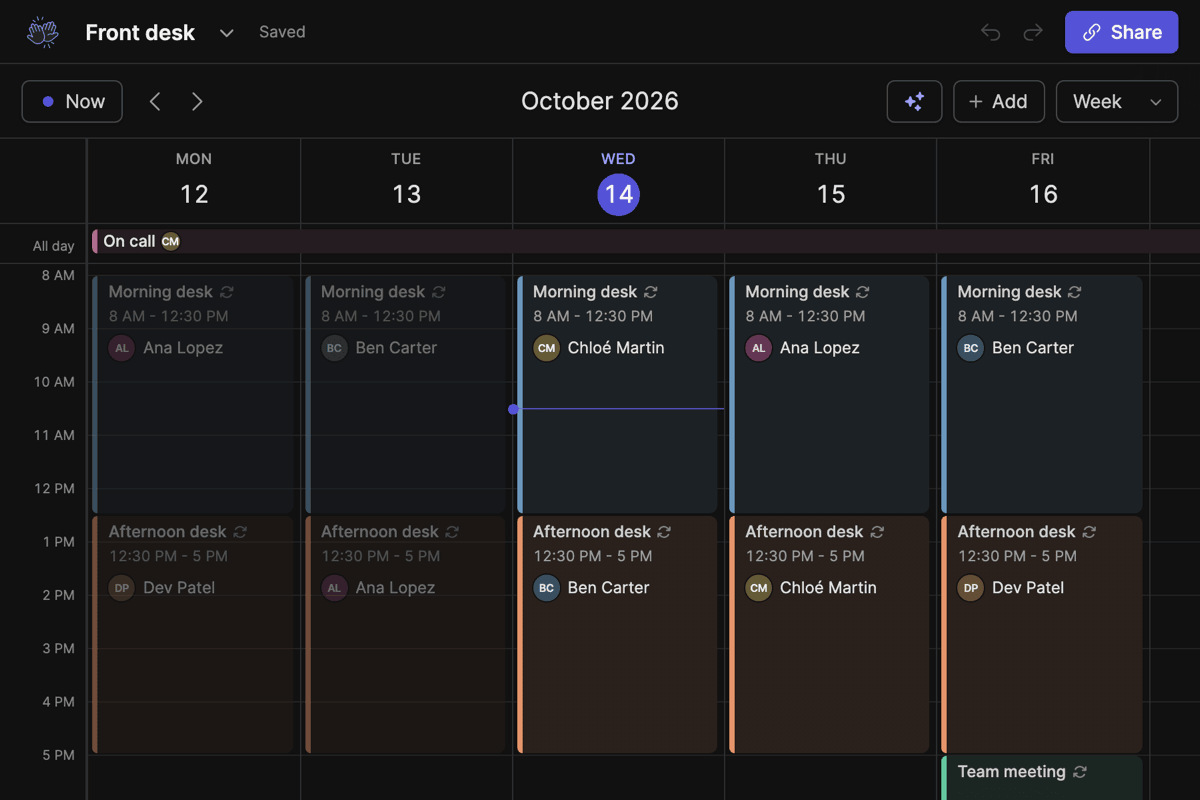
Task: Go to previous week chevron
Action: [x=155, y=101]
